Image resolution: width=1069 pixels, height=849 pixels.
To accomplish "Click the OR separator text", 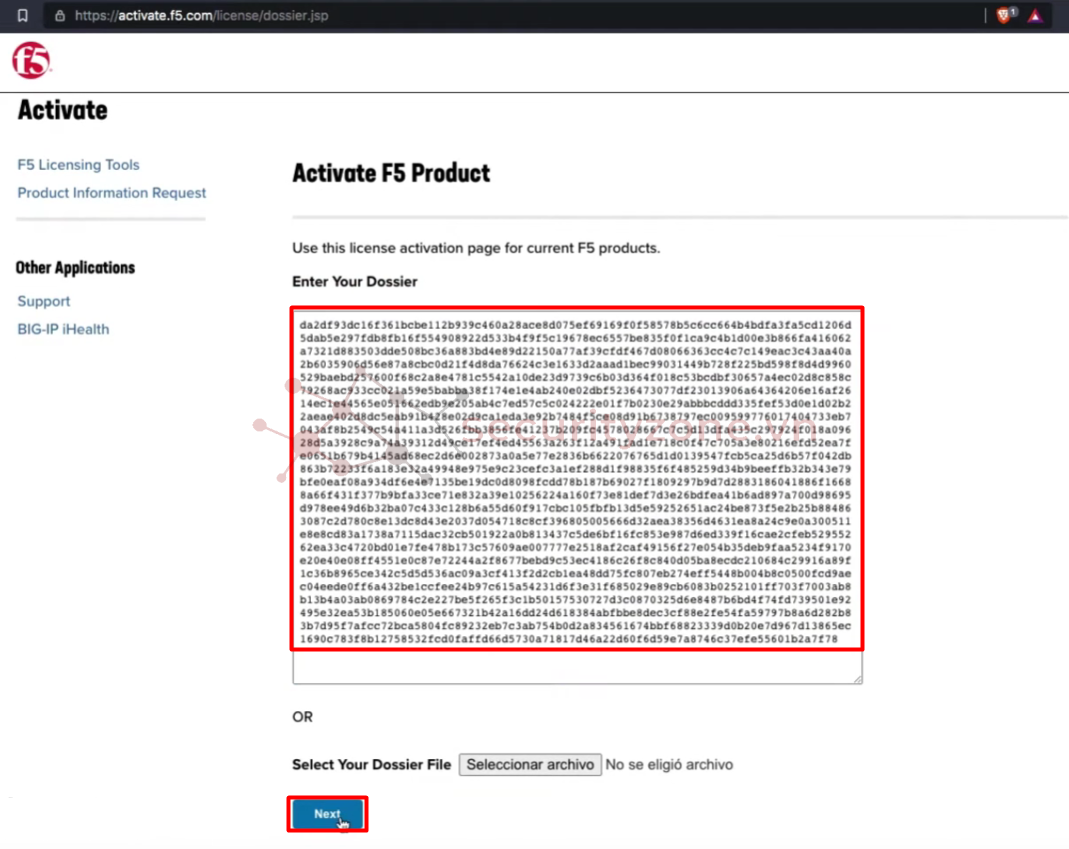I will pos(303,717).
